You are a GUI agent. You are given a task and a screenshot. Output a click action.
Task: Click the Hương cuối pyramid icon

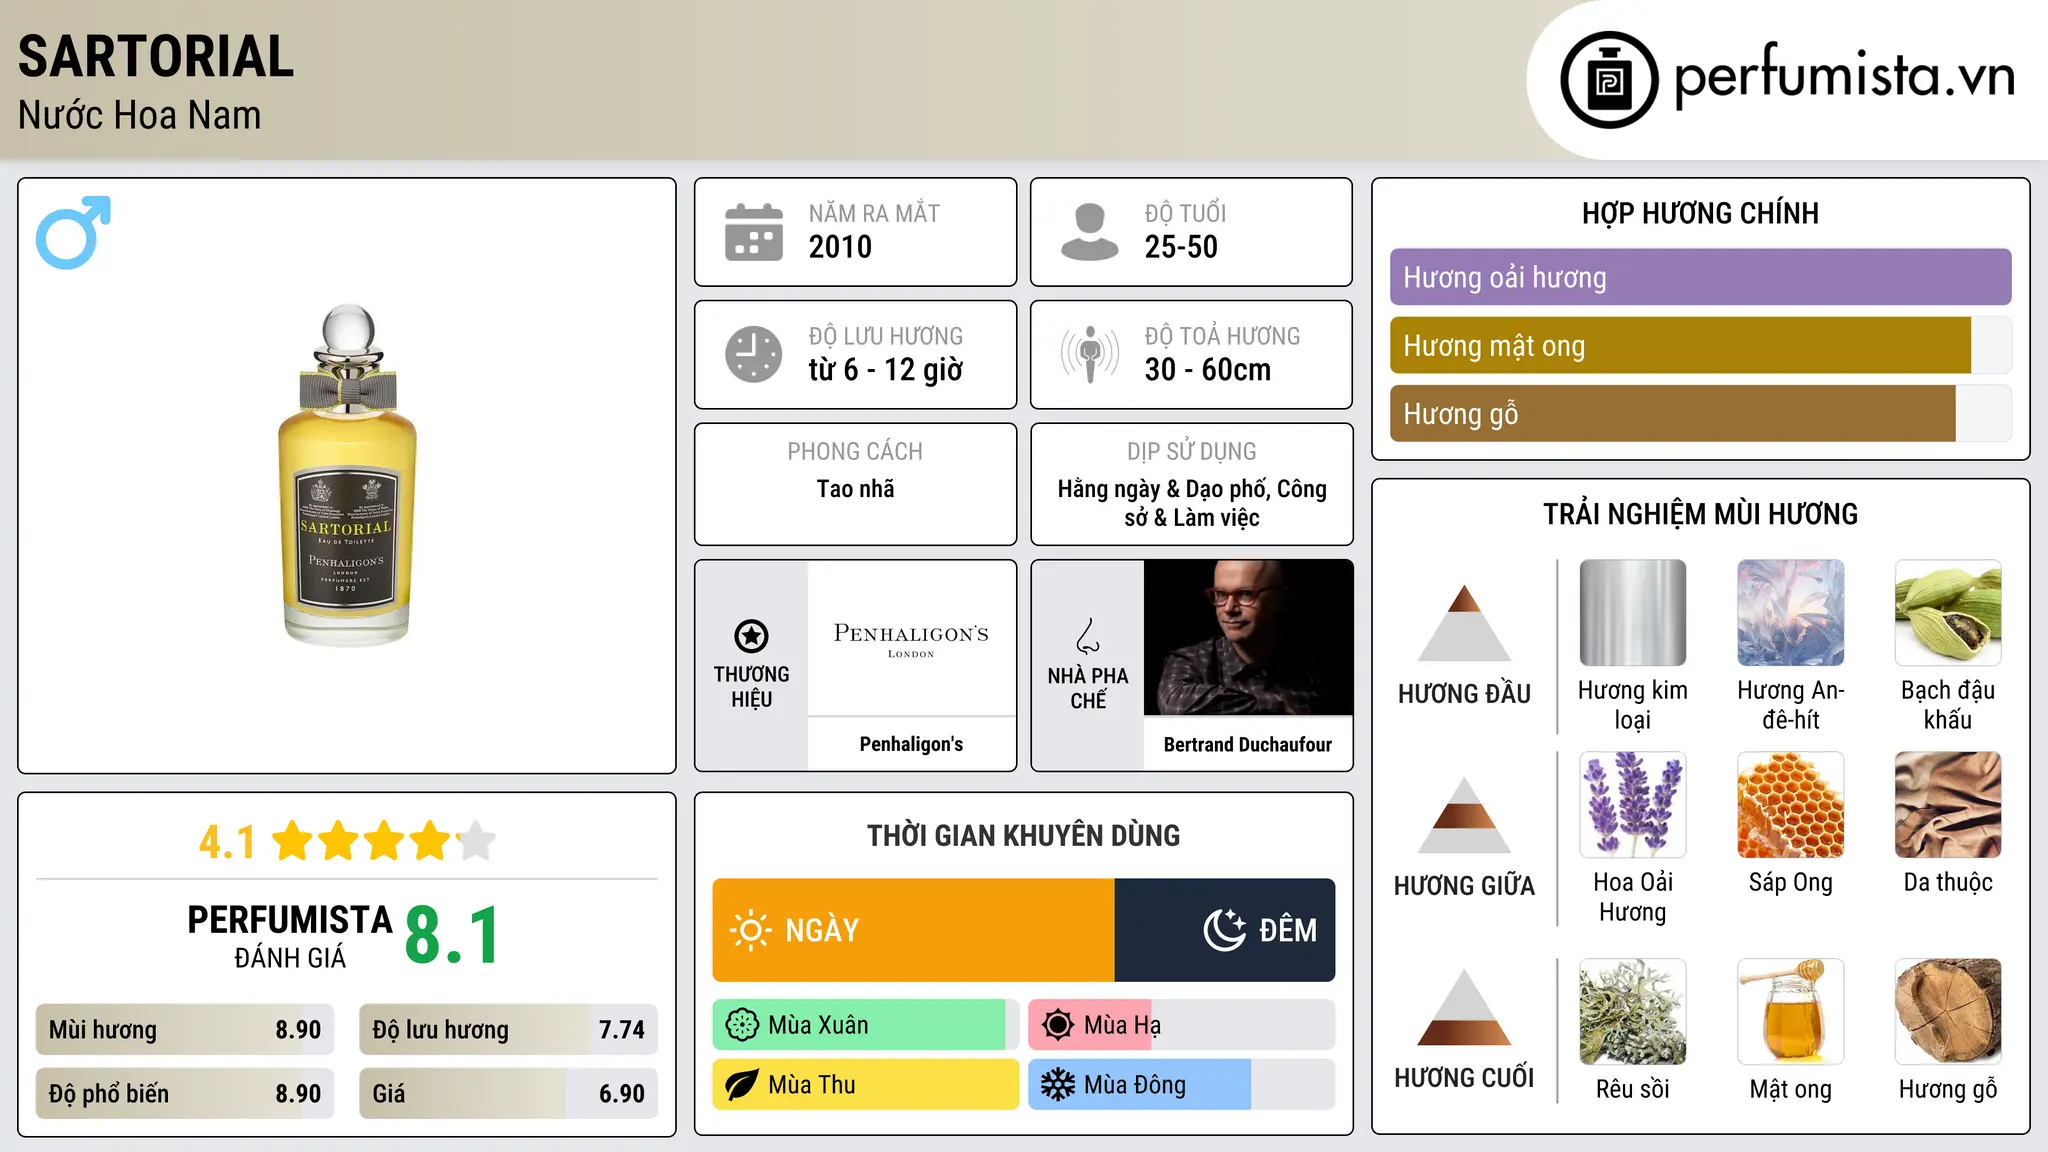click(1464, 1007)
